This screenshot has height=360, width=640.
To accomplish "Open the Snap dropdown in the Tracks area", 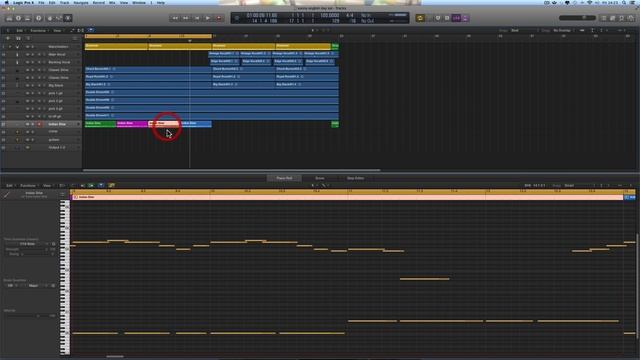I will point(524,30).
